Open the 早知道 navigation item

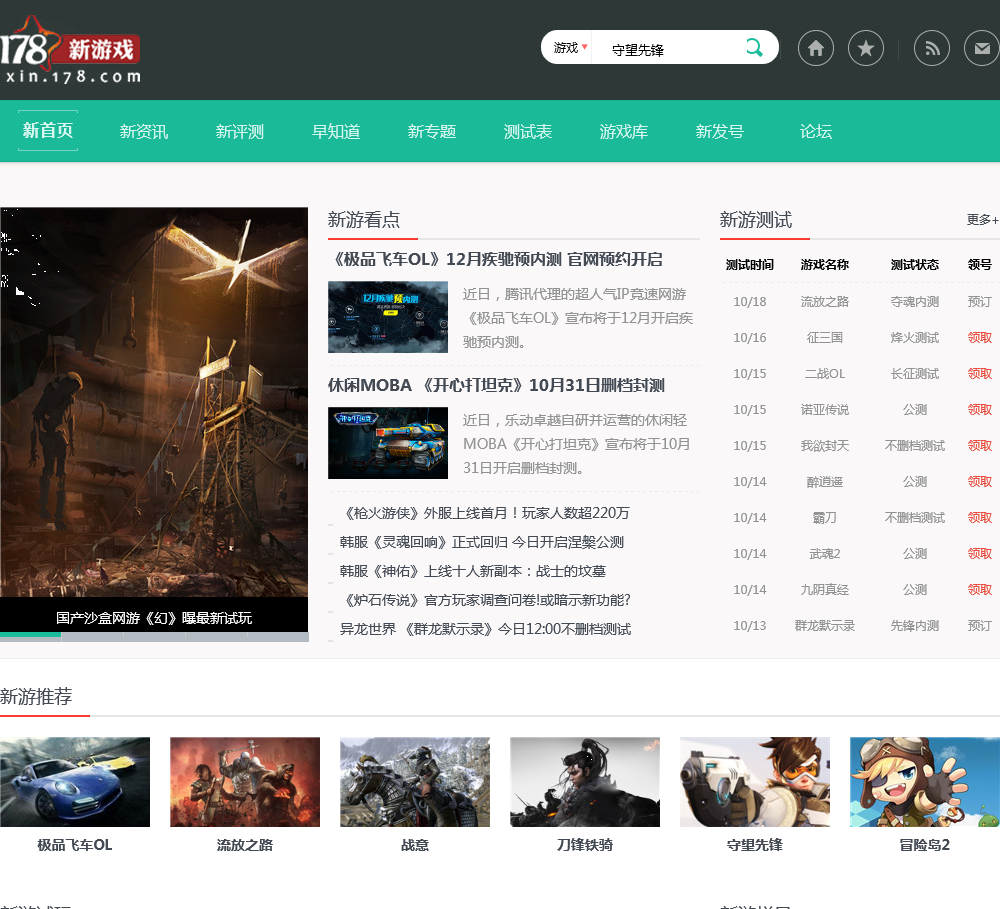[x=336, y=131]
